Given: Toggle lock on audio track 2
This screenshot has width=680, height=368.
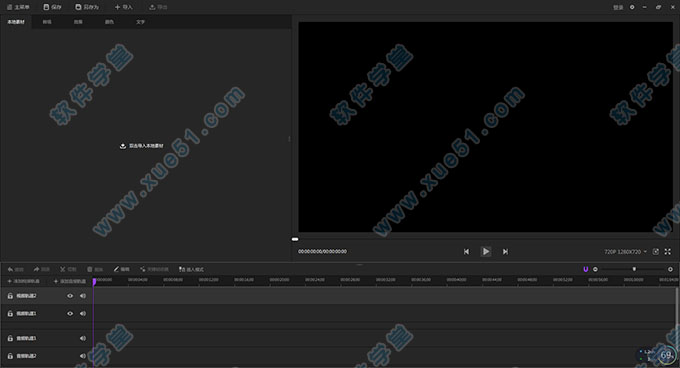Looking at the screenshot, I should (10, 356).
